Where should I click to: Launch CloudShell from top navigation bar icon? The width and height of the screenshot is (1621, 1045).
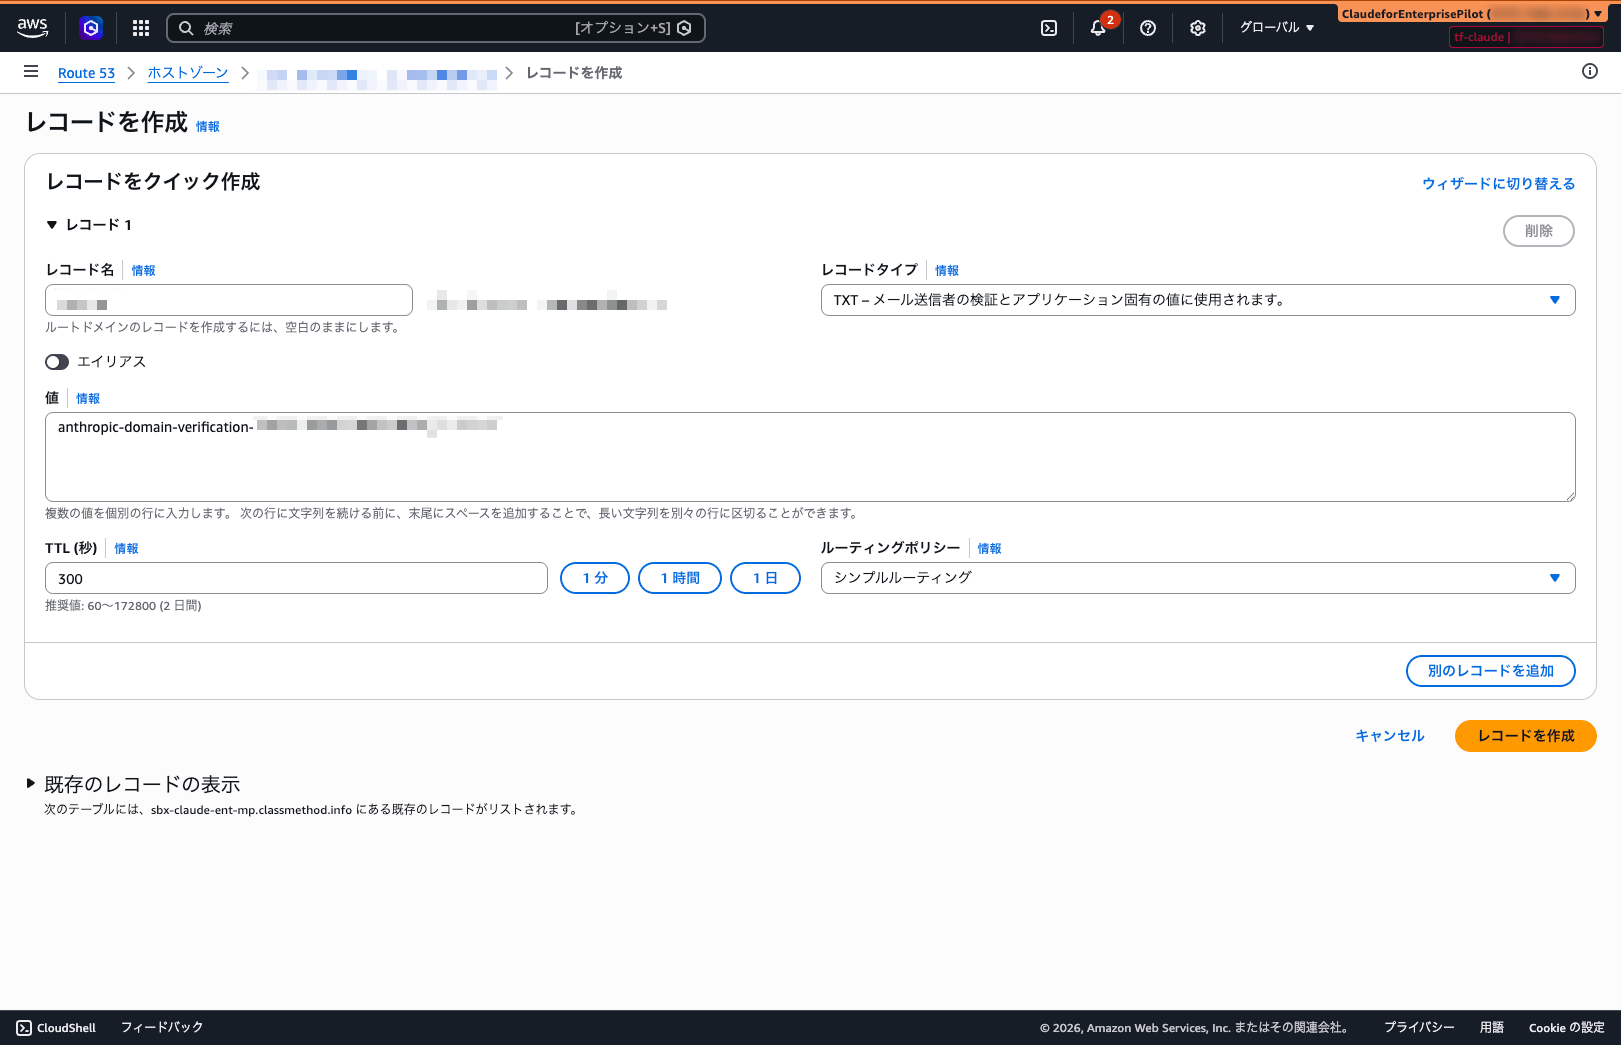1049,28
